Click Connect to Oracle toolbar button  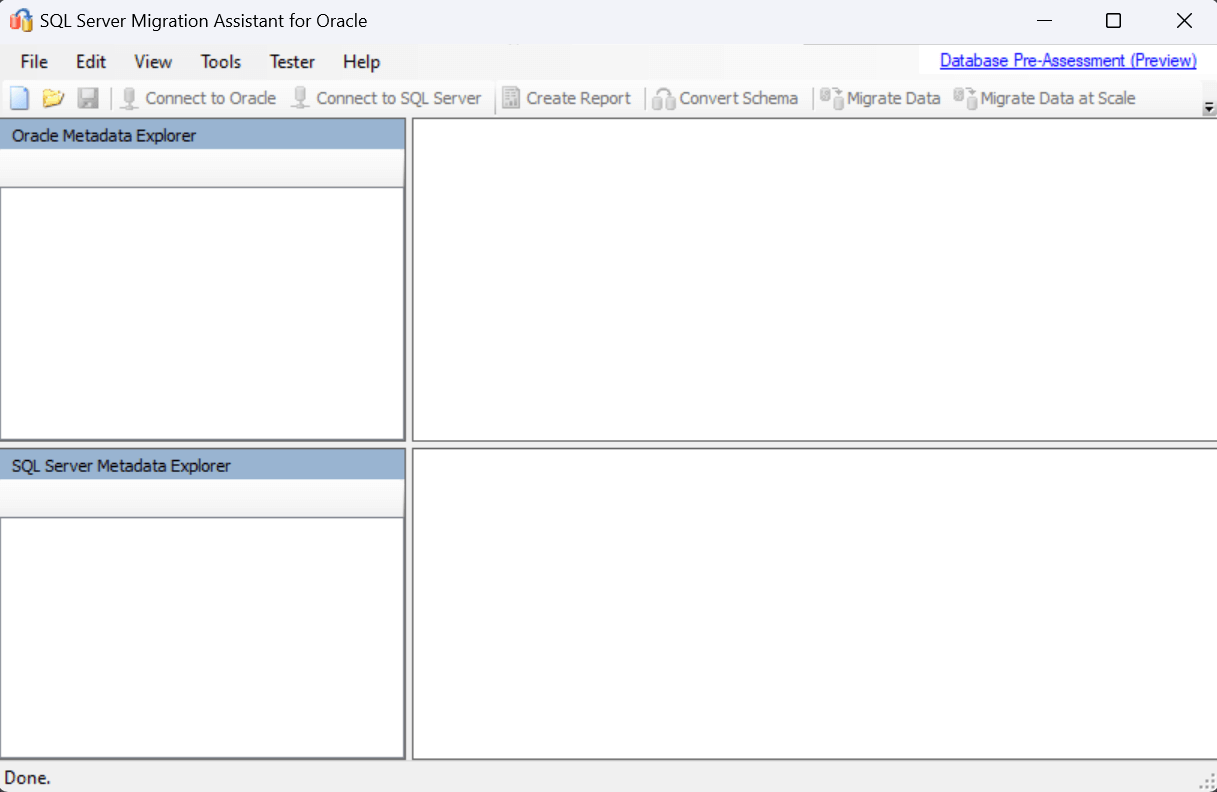tap(197, 98)
